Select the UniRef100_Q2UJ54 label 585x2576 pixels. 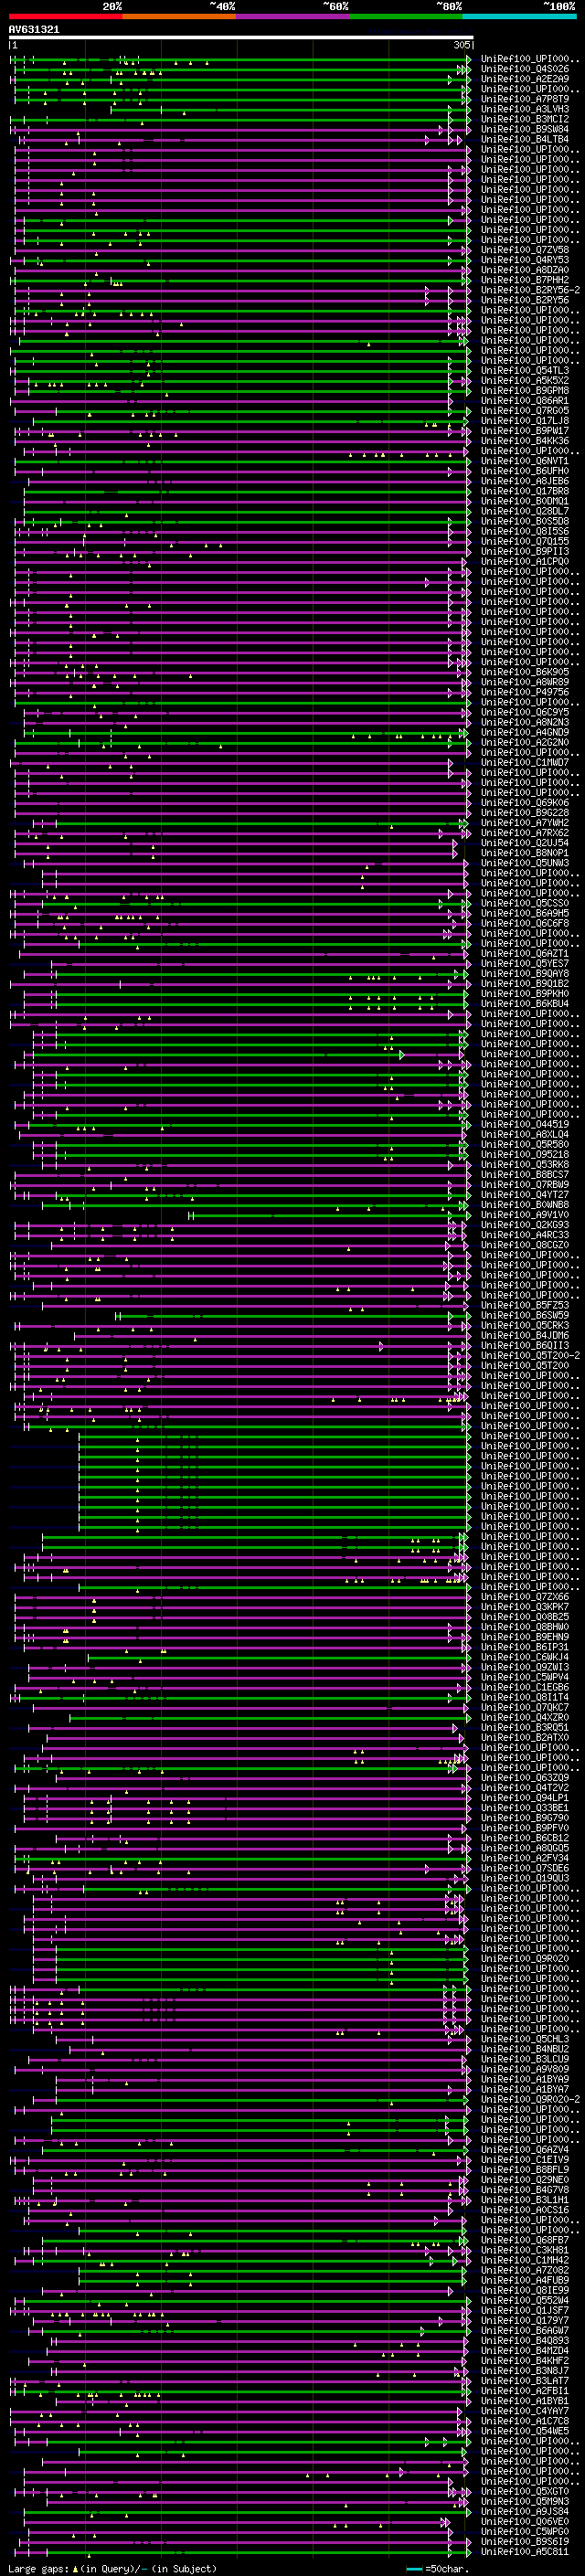525,842
